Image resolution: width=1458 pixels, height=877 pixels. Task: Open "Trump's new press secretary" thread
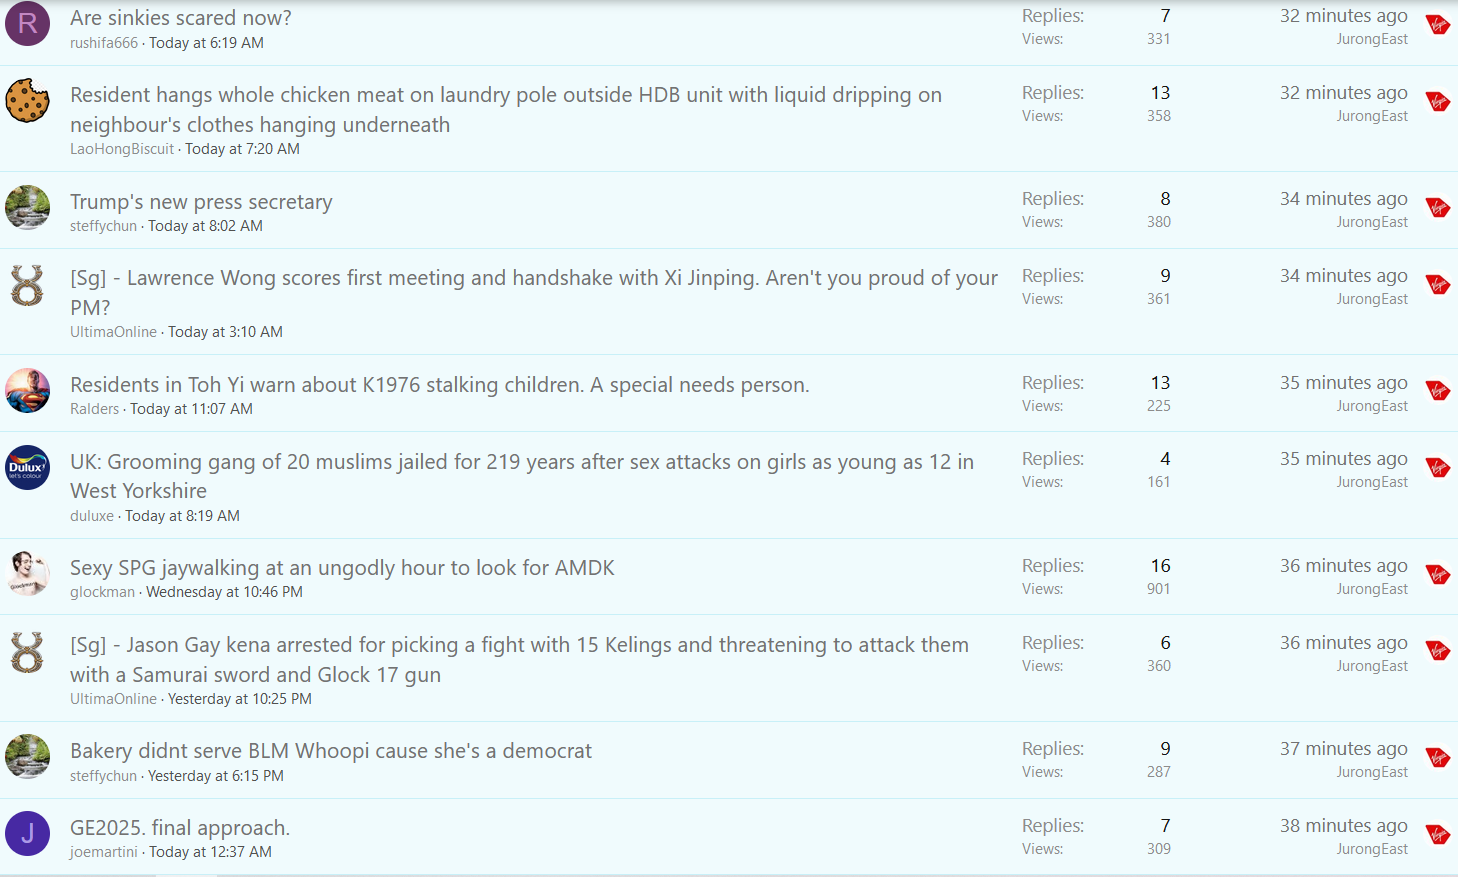(201, 202)
